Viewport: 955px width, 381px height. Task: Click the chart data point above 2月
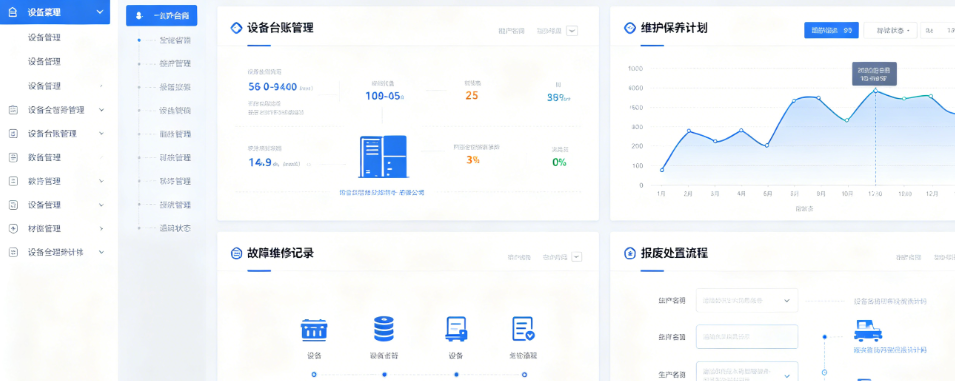pyautogui.click(x=688, y=131)
